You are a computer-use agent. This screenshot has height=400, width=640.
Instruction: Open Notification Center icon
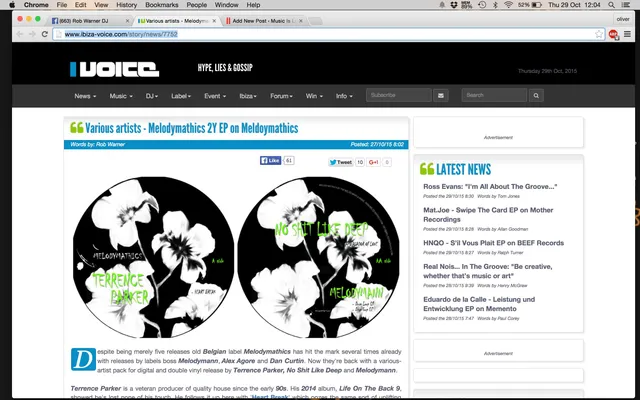(625, 5)
